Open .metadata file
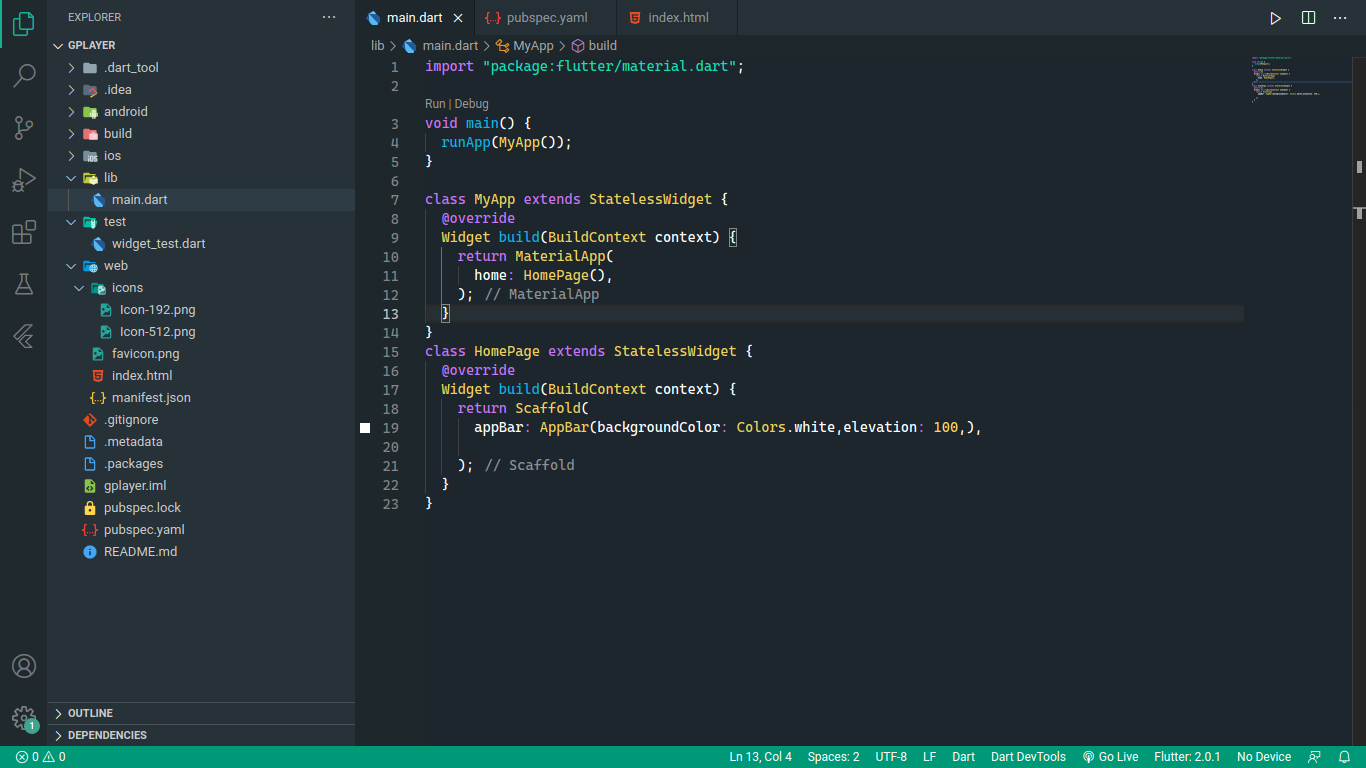Screen dimensions: 1366x768 (201, 442)
